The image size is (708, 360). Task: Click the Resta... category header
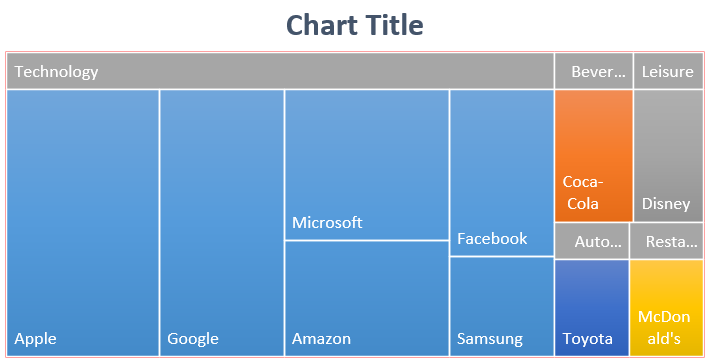(666, 241)
